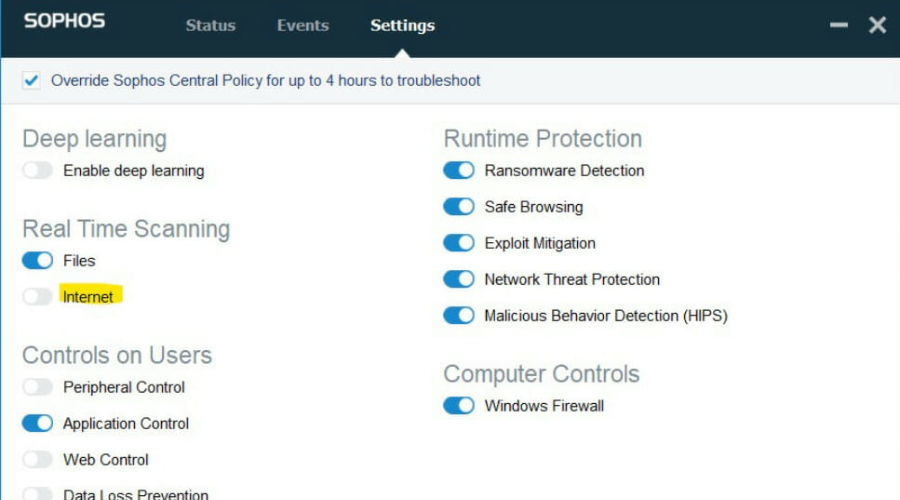
Task: Open the Status tab
Action: point(210,25)
